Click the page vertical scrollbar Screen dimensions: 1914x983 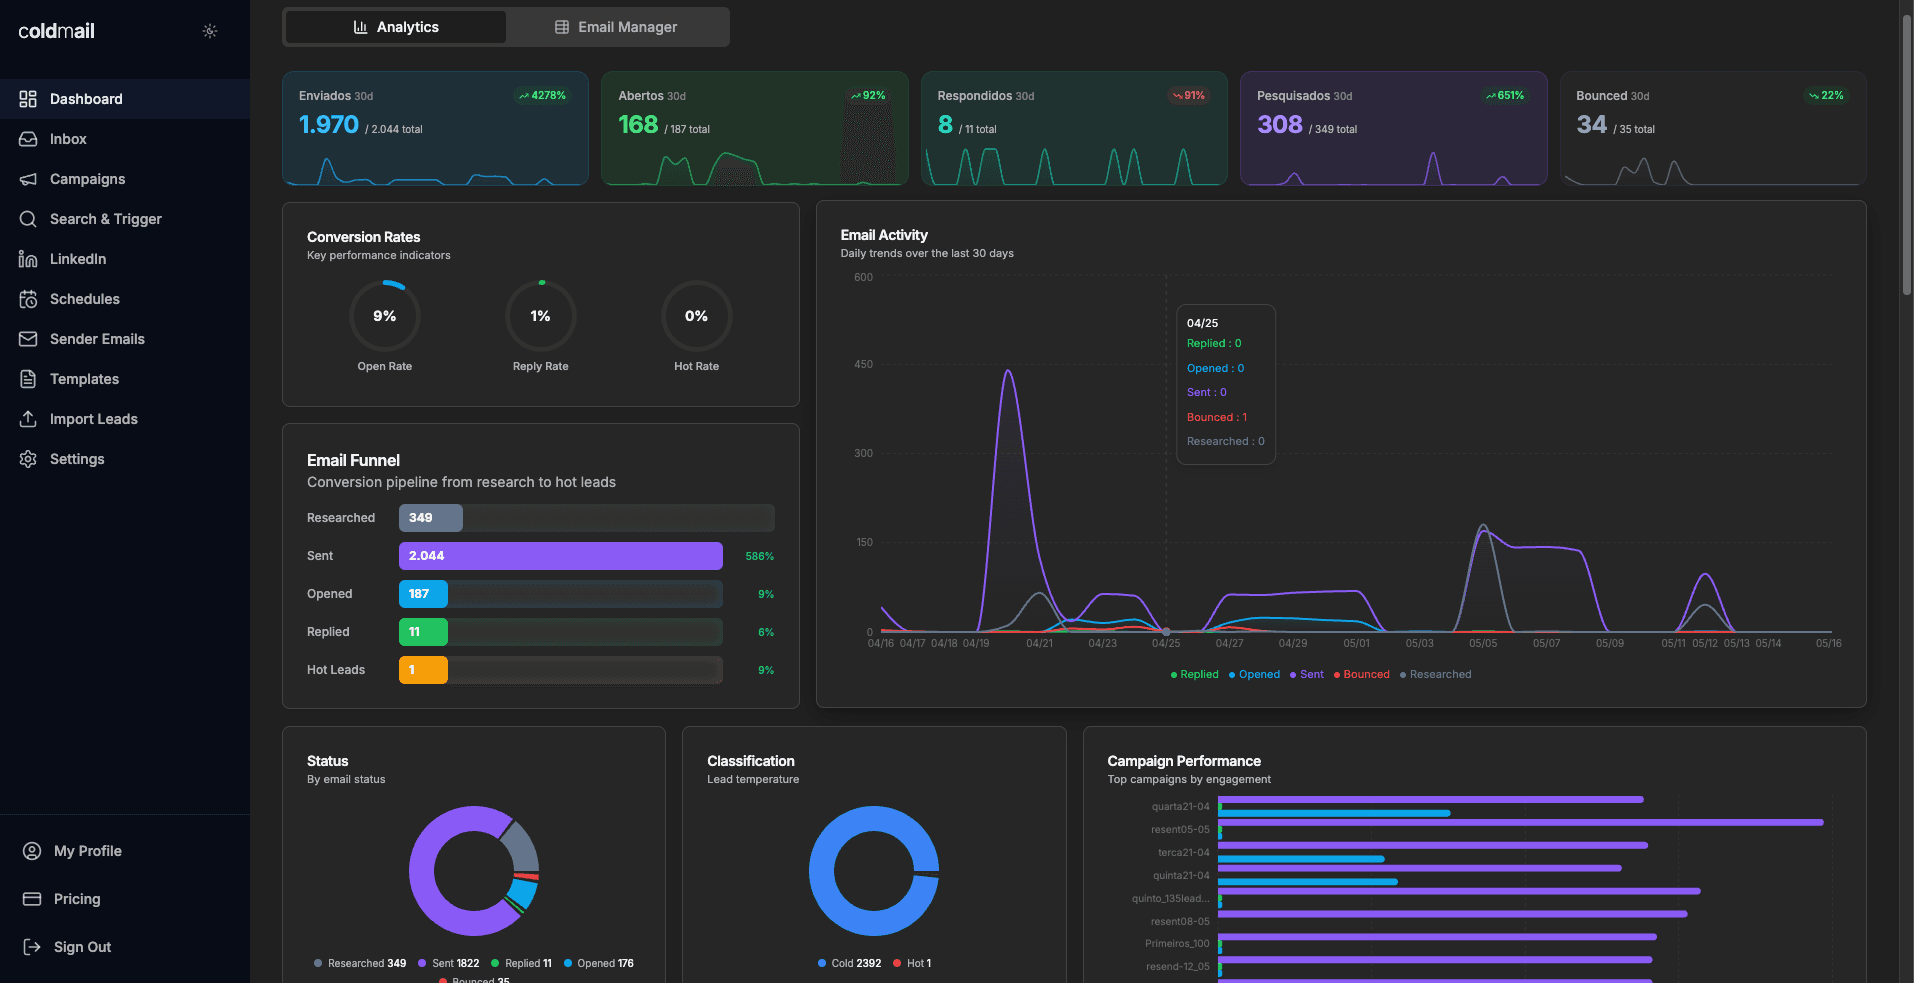coord(1906,140)
